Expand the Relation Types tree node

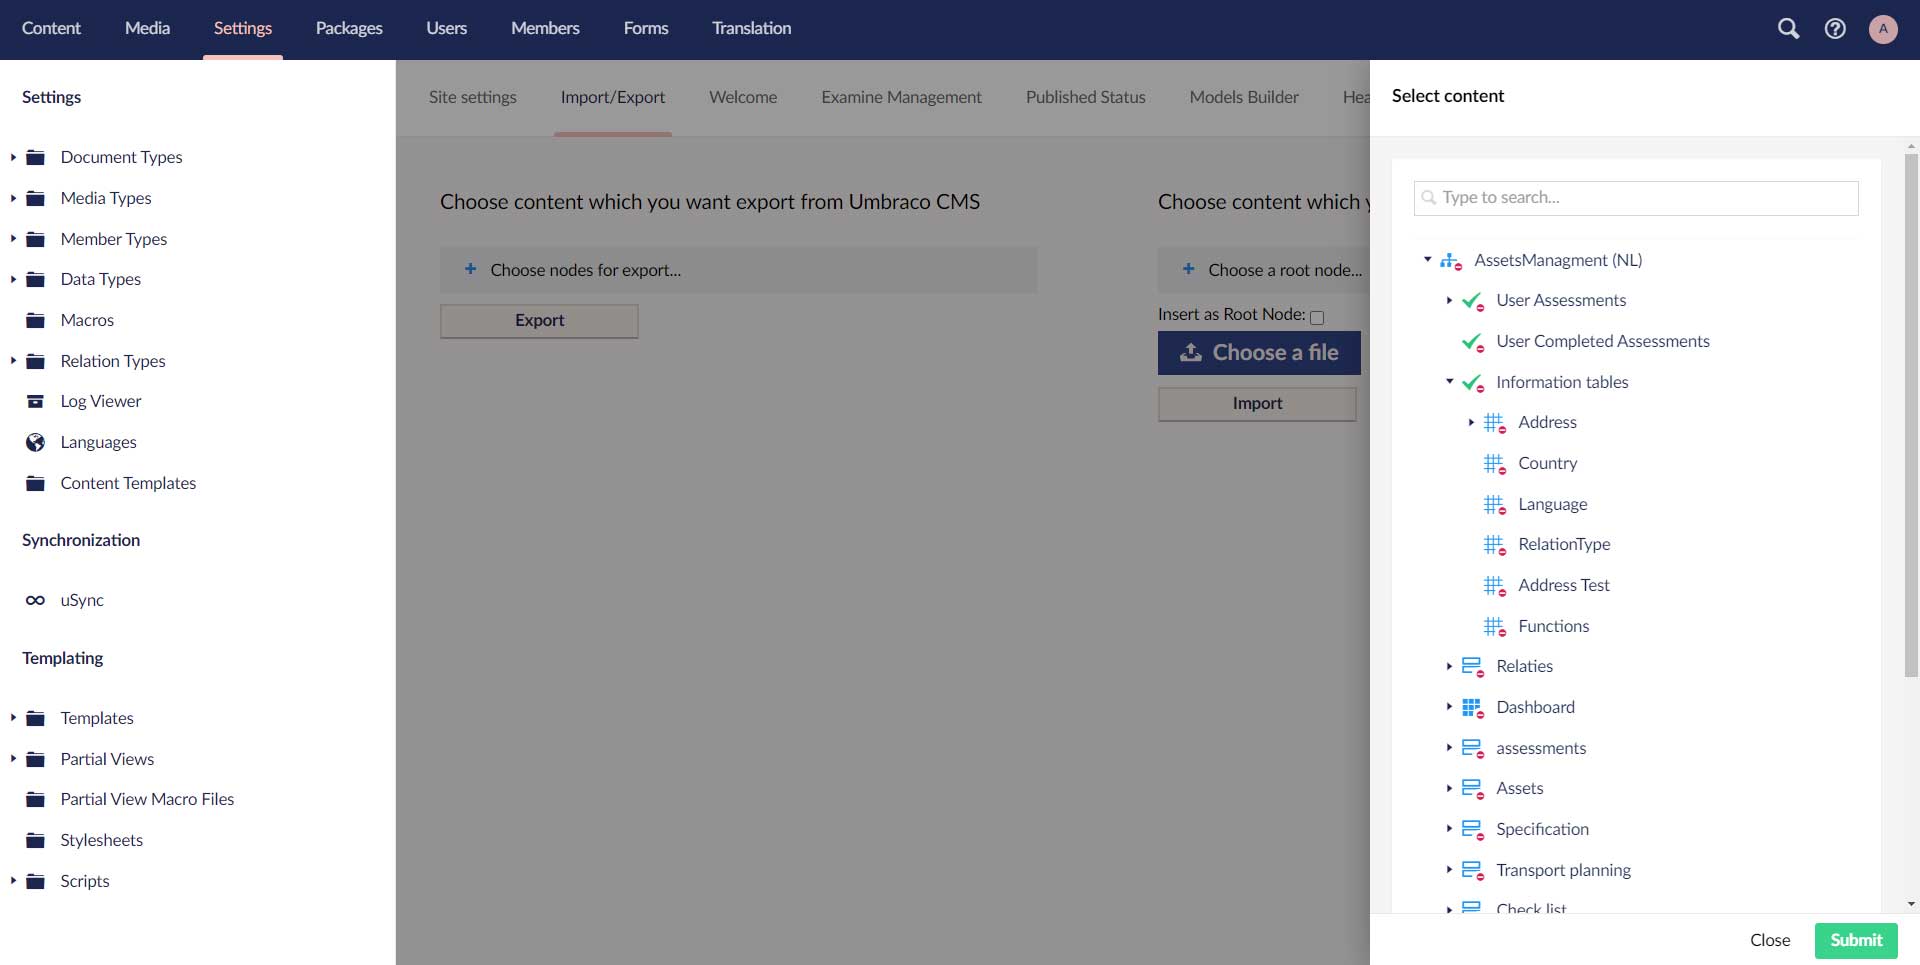click(13, 361)
